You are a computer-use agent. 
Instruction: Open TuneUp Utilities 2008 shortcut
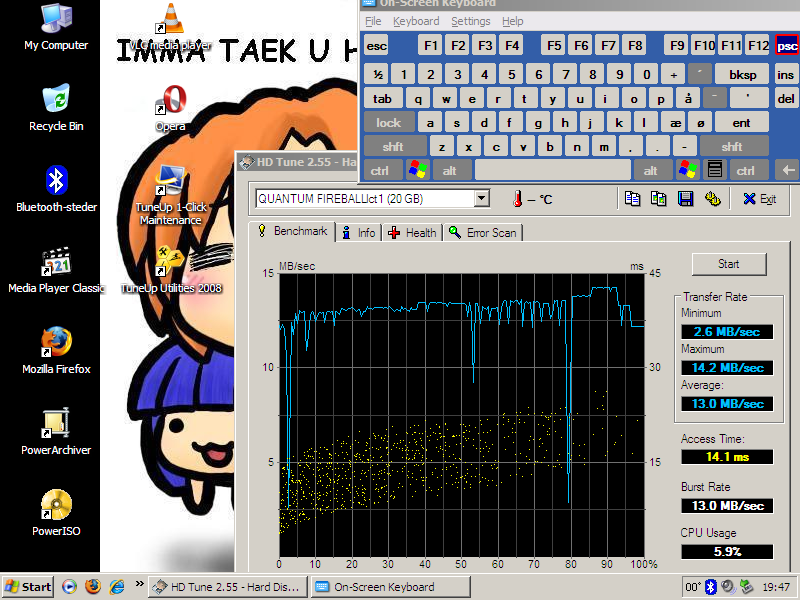coord(170,270)
